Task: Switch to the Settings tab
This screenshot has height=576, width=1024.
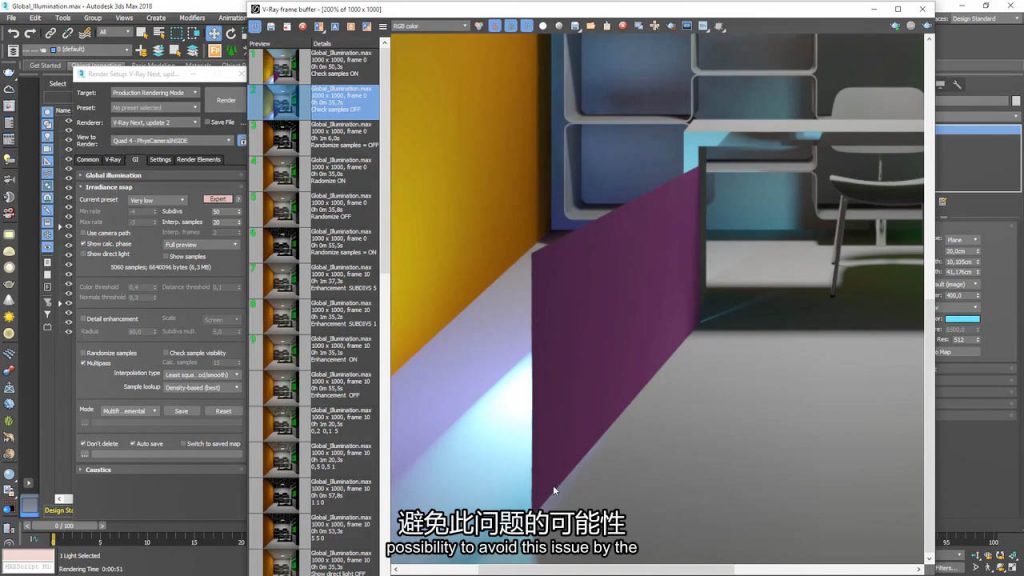Action: pyautogui.click(x=159, y=159)
